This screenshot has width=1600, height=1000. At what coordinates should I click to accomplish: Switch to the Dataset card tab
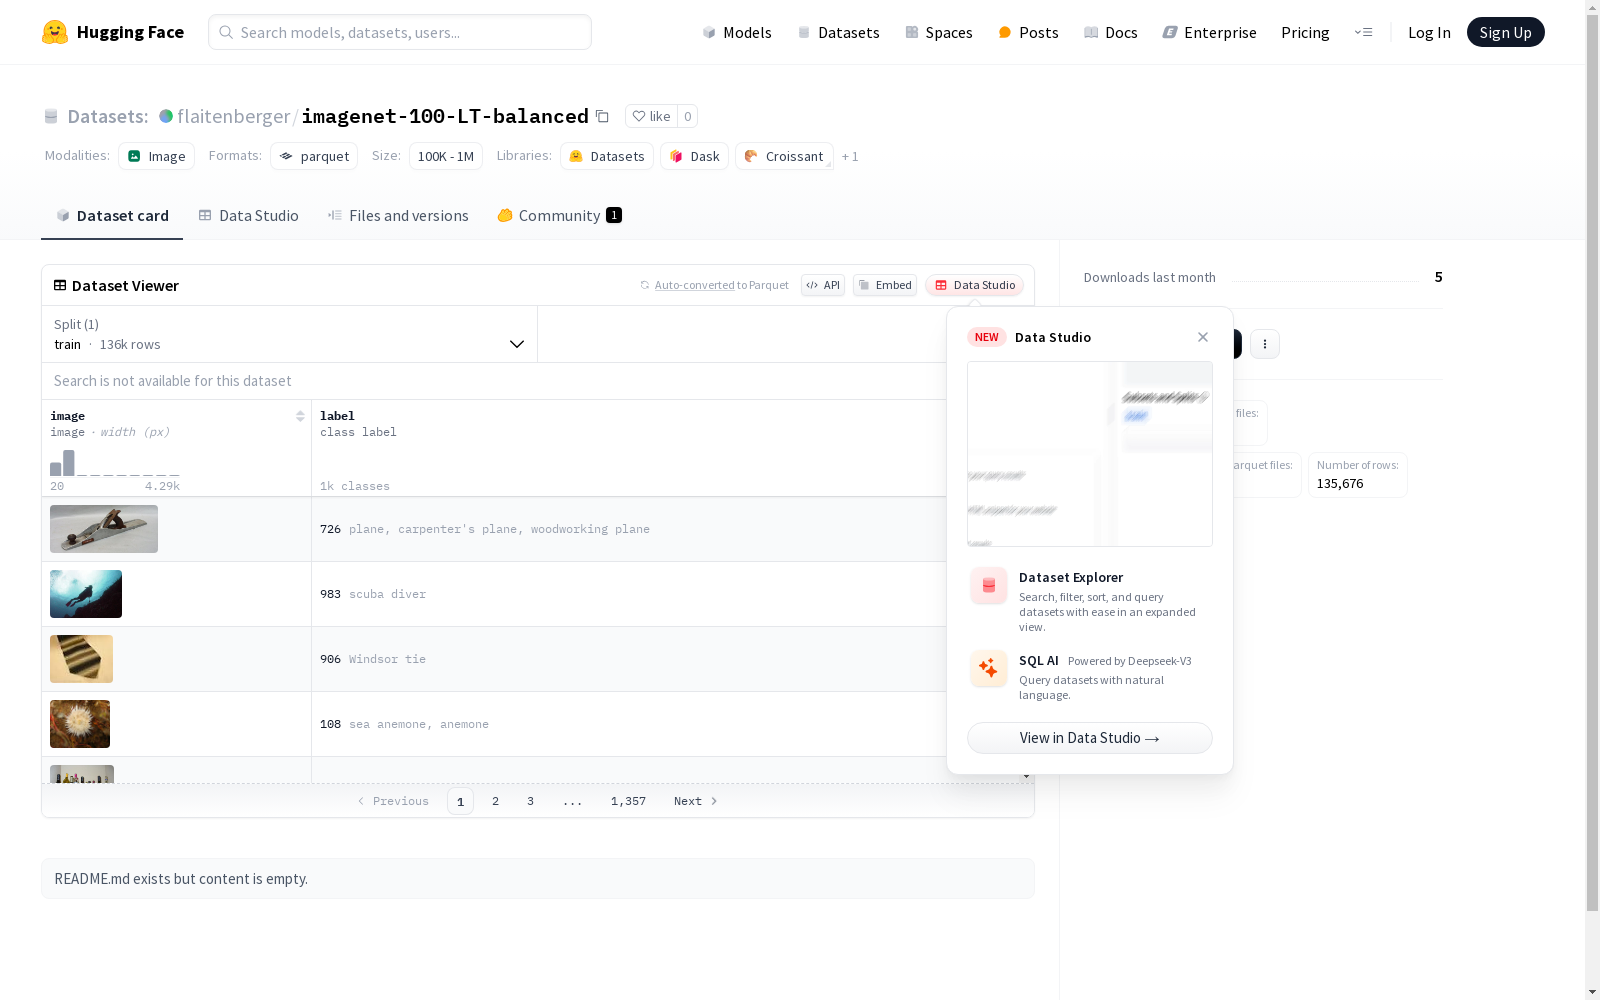click(112, 215)
